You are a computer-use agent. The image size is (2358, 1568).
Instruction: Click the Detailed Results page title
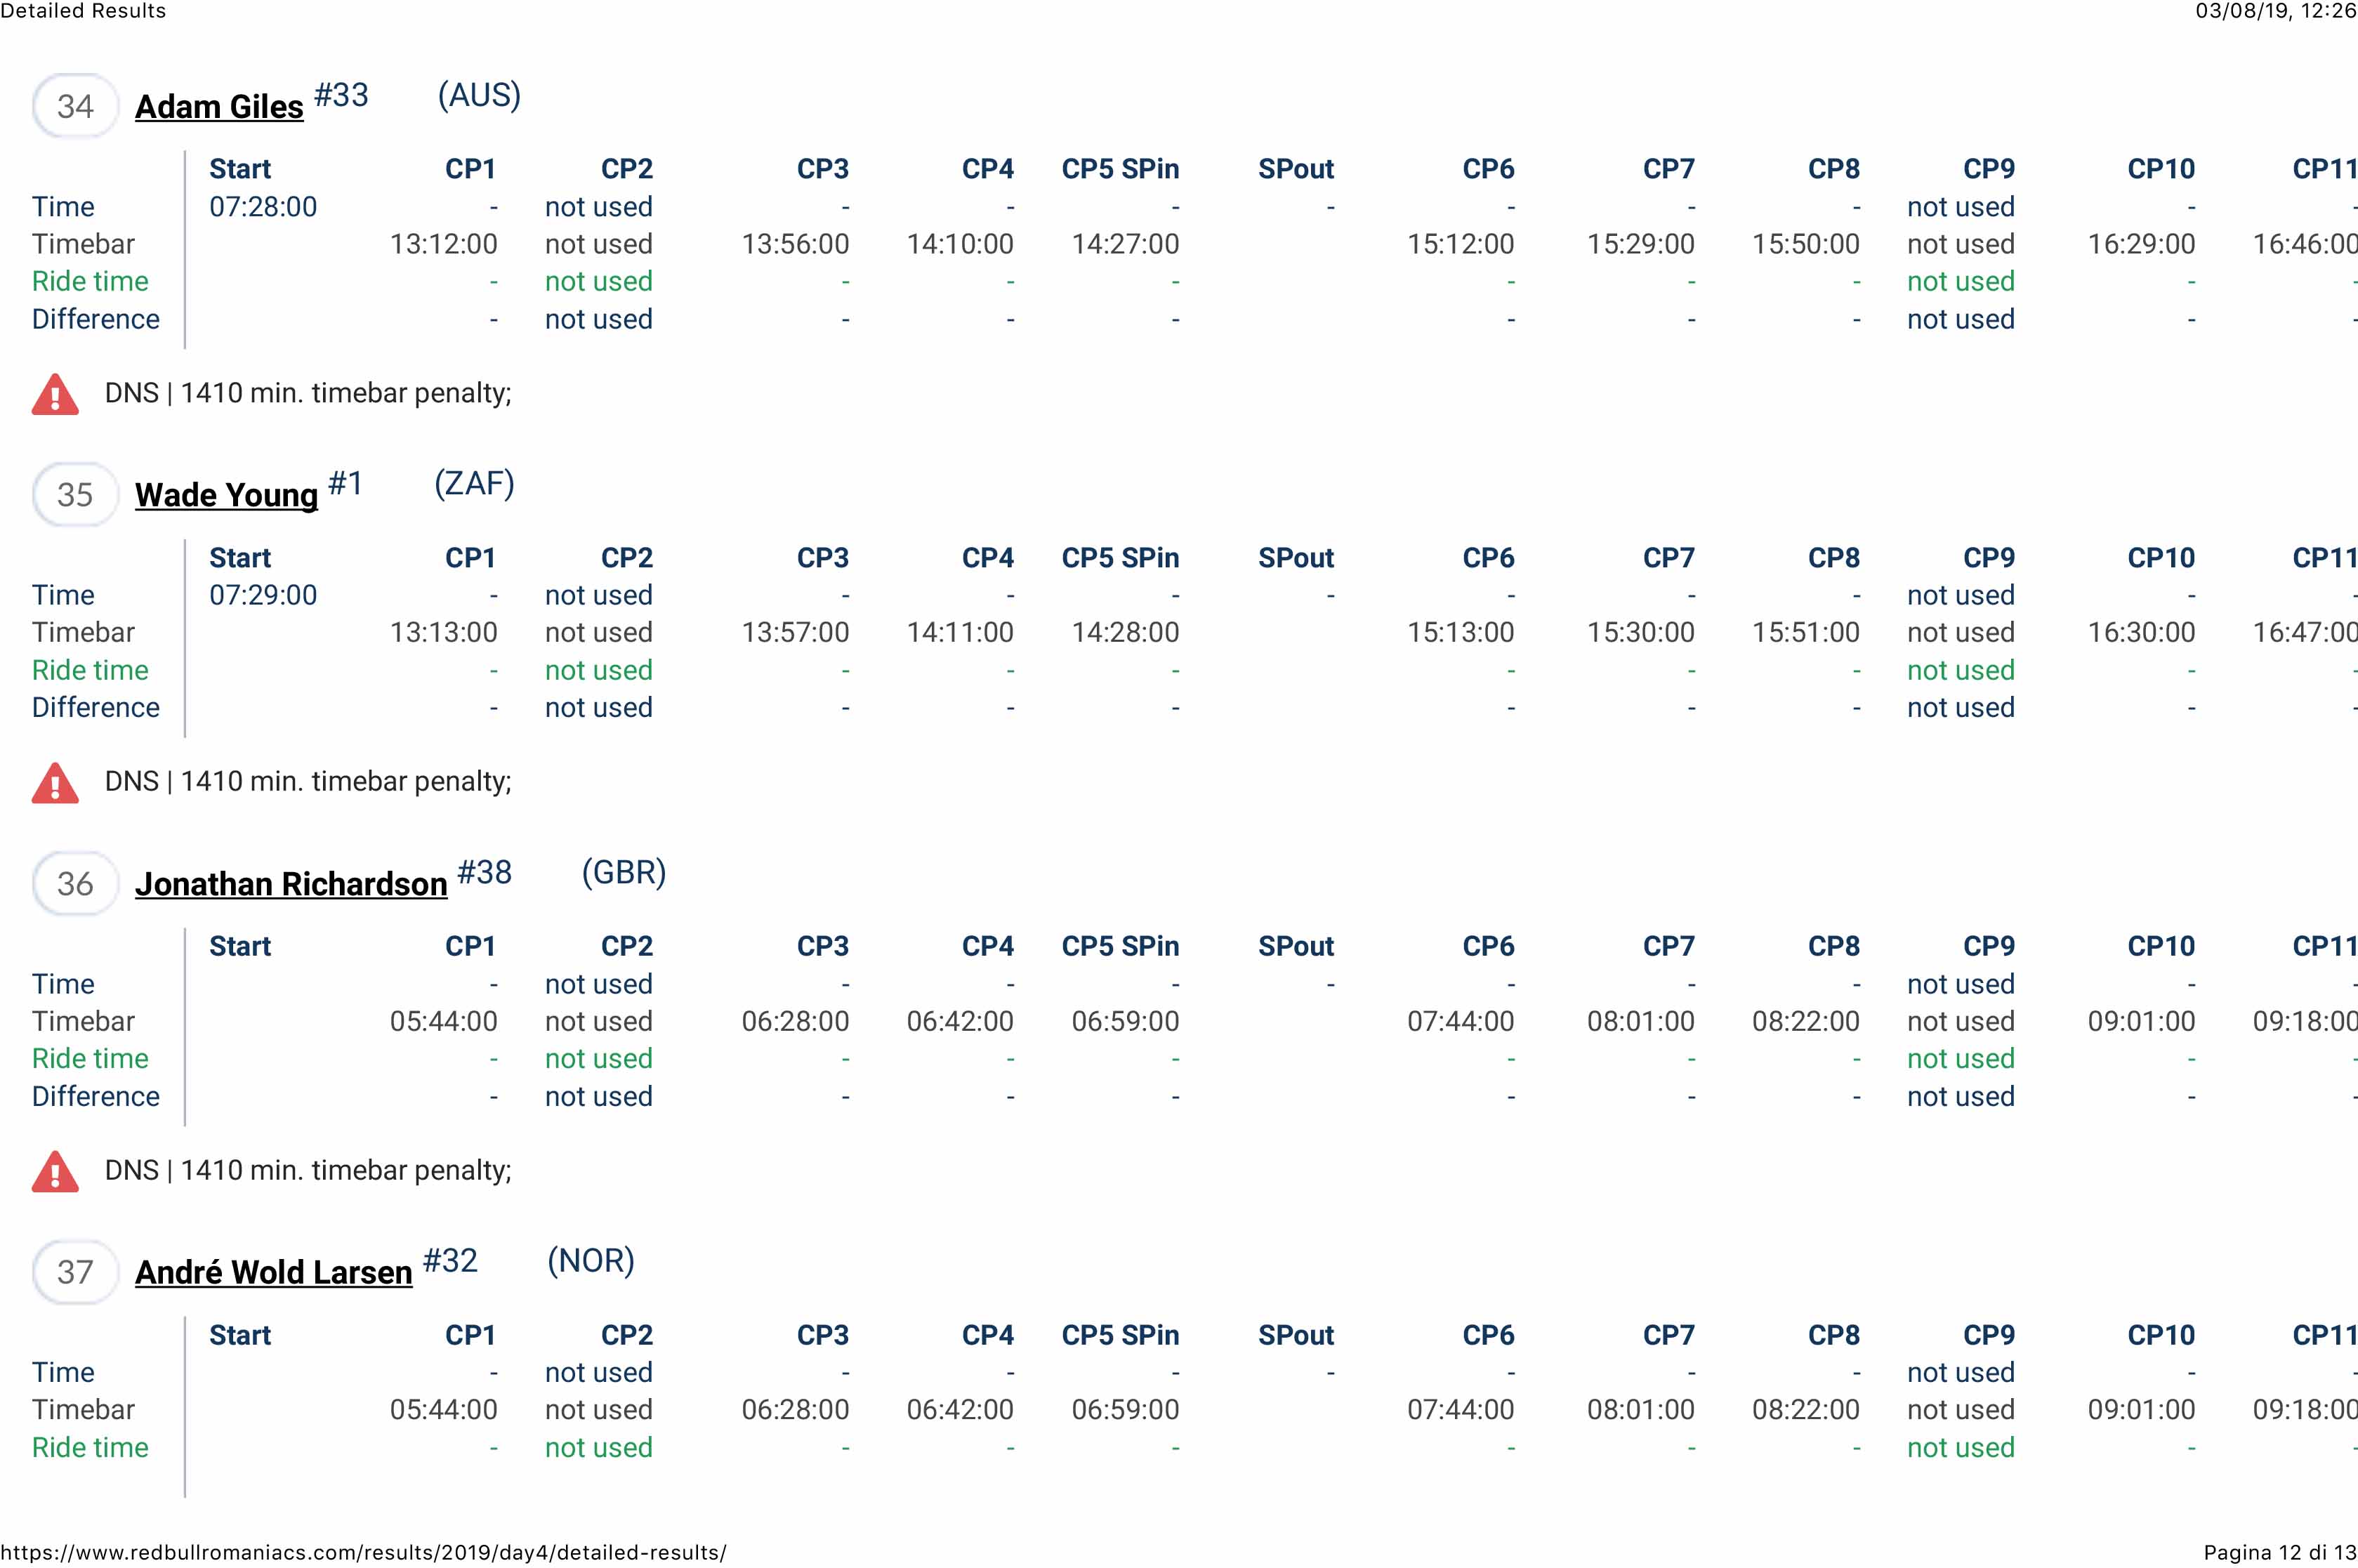pos(83,11)
